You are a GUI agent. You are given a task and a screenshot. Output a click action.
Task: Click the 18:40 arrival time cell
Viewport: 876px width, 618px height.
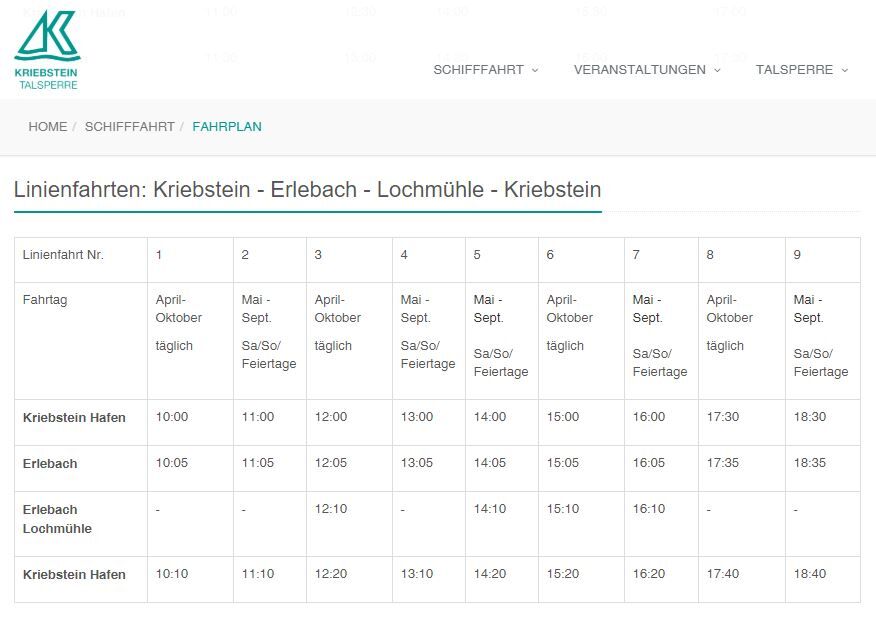point(810,575)
